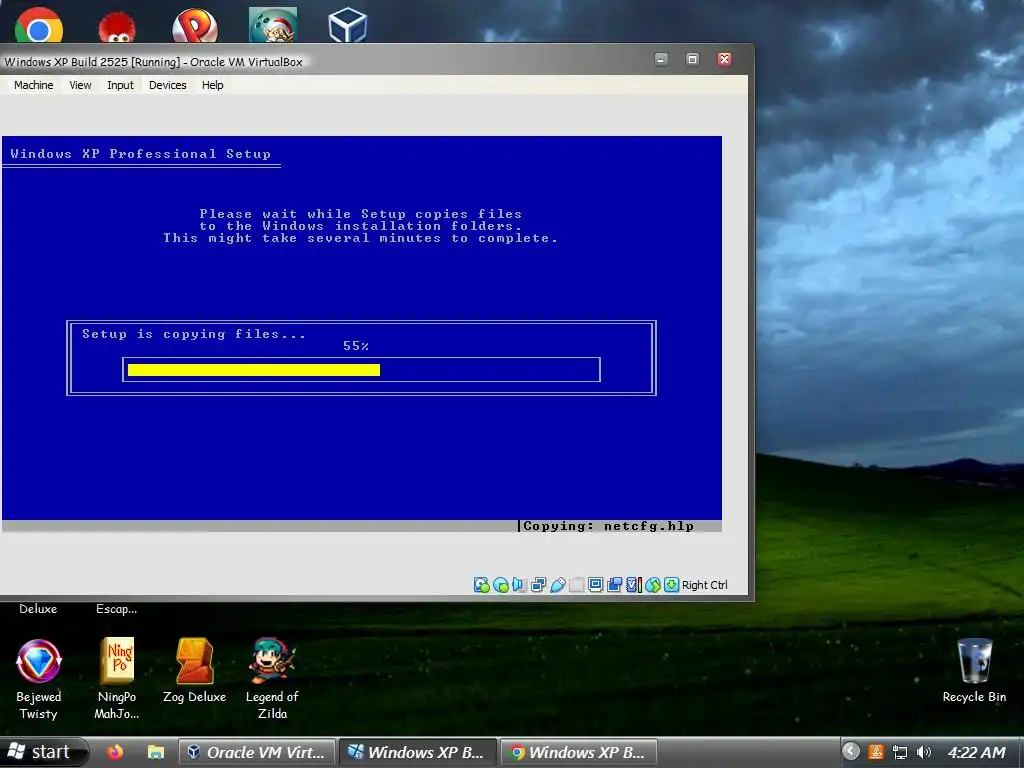Open the Peggle 'P' desktop icon

click(195, 25)
